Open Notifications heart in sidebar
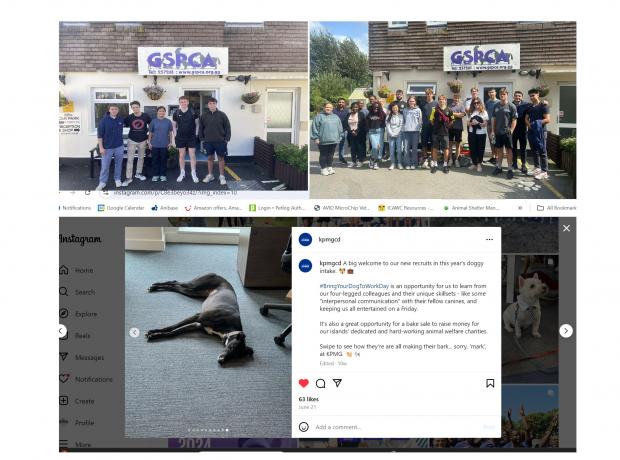The width and height of the screenshot is (620, 460). (86, 379)
